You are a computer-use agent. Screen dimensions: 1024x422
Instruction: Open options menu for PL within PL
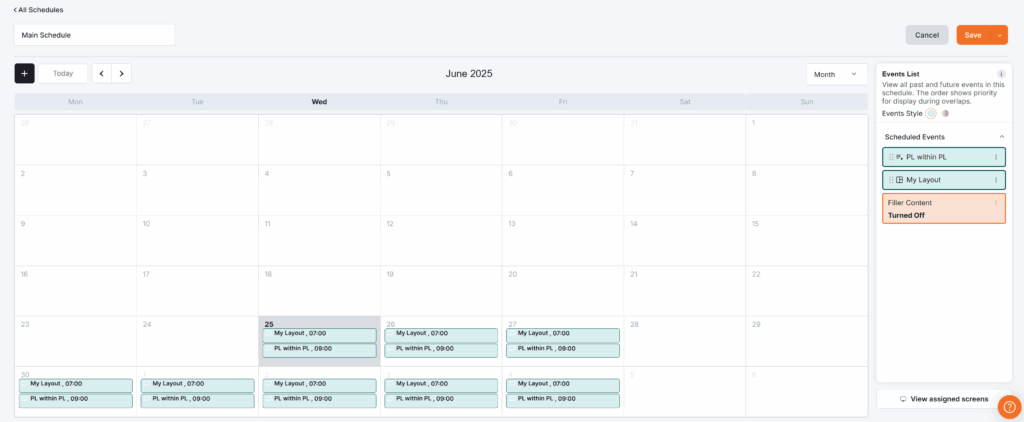point(996,157)
